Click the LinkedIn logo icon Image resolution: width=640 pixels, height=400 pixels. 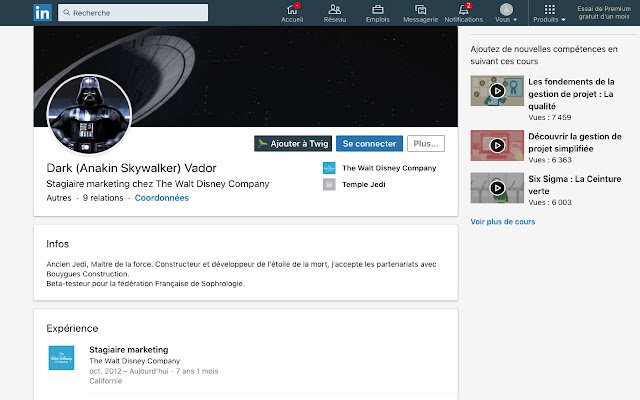pos(42,13)
